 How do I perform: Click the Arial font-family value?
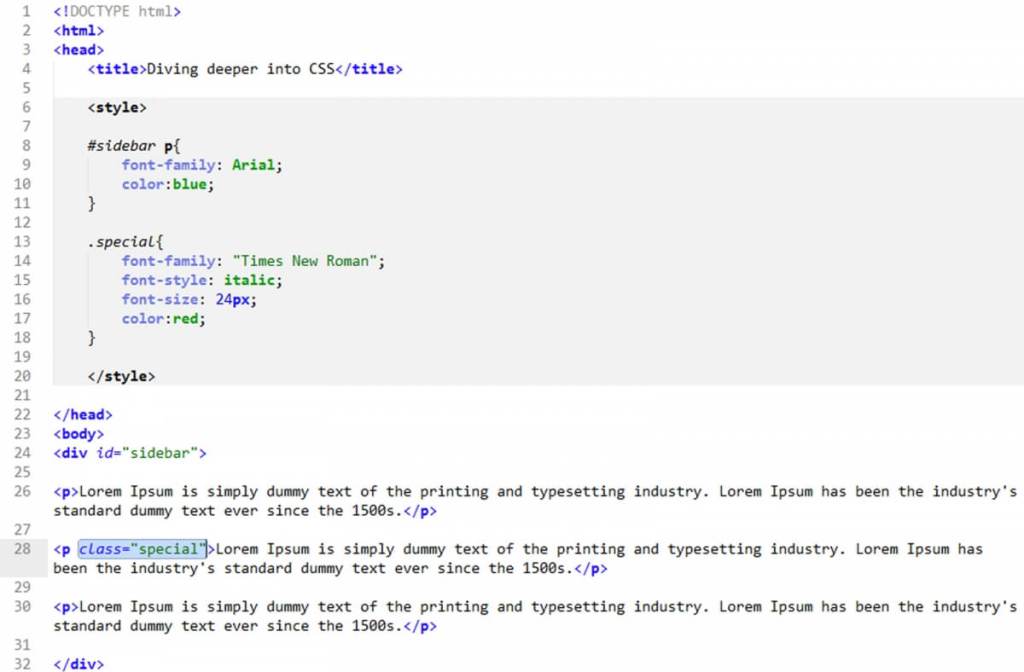click(253, 165)
